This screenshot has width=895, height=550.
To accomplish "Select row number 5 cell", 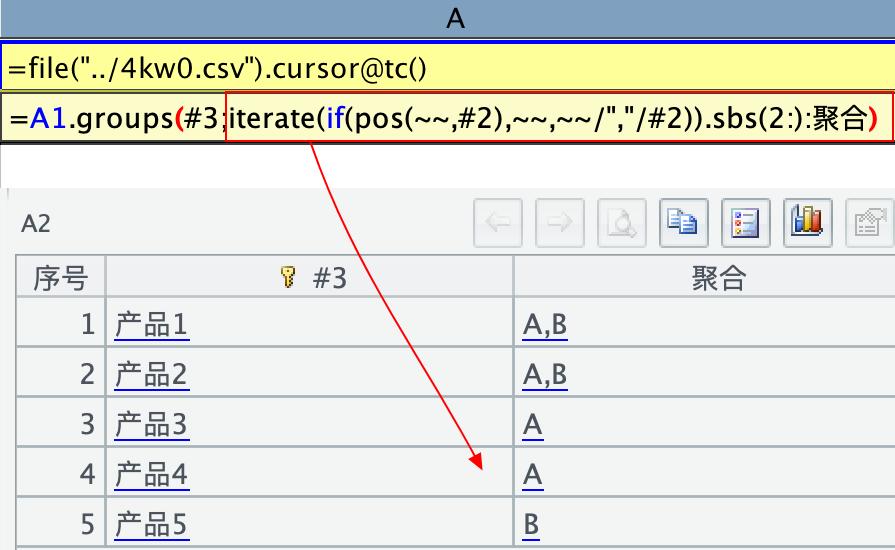I will [x=61, y=521].
